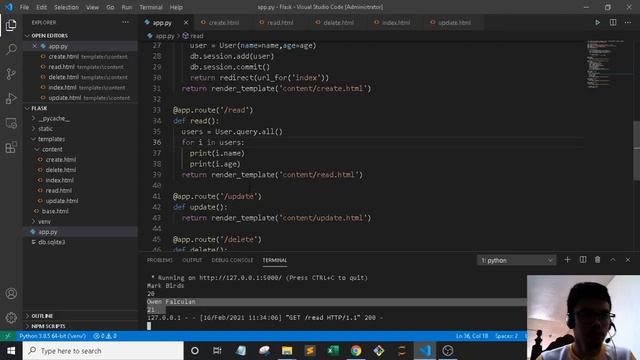Kill the terminal with trash icon
Viewport: 640px width, 360px height.
[597, 260]
